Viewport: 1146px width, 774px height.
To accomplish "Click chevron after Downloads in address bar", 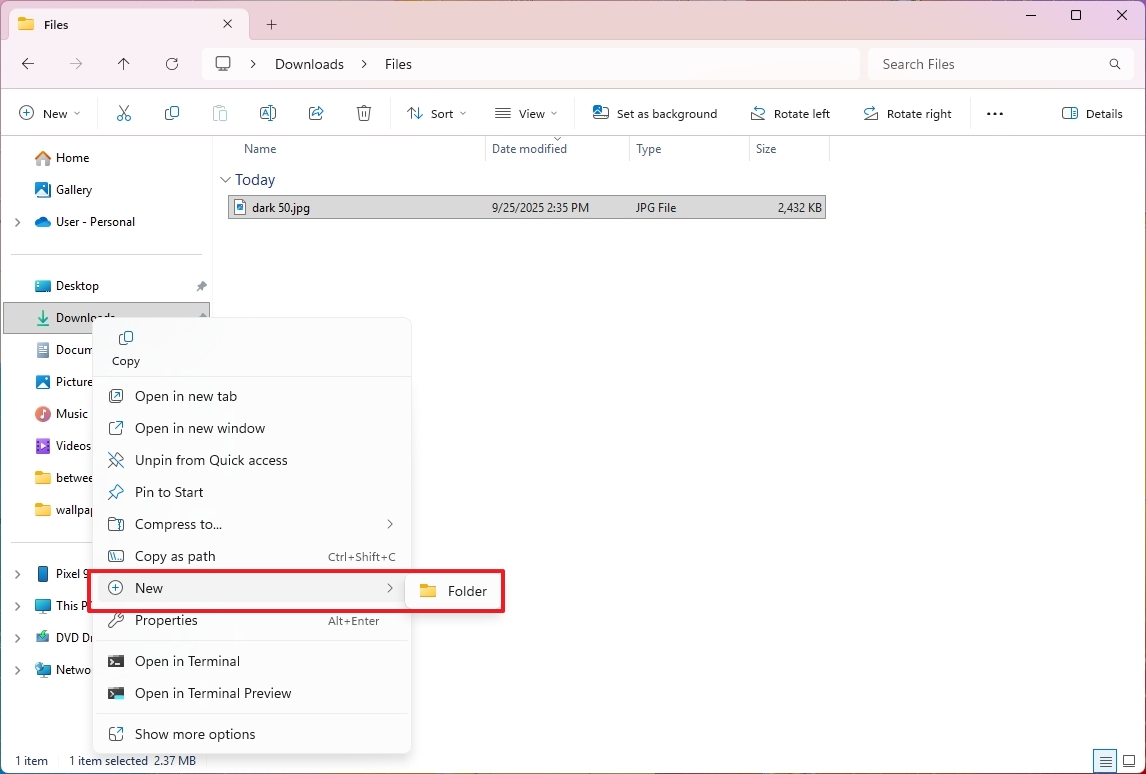I will 364,64.
